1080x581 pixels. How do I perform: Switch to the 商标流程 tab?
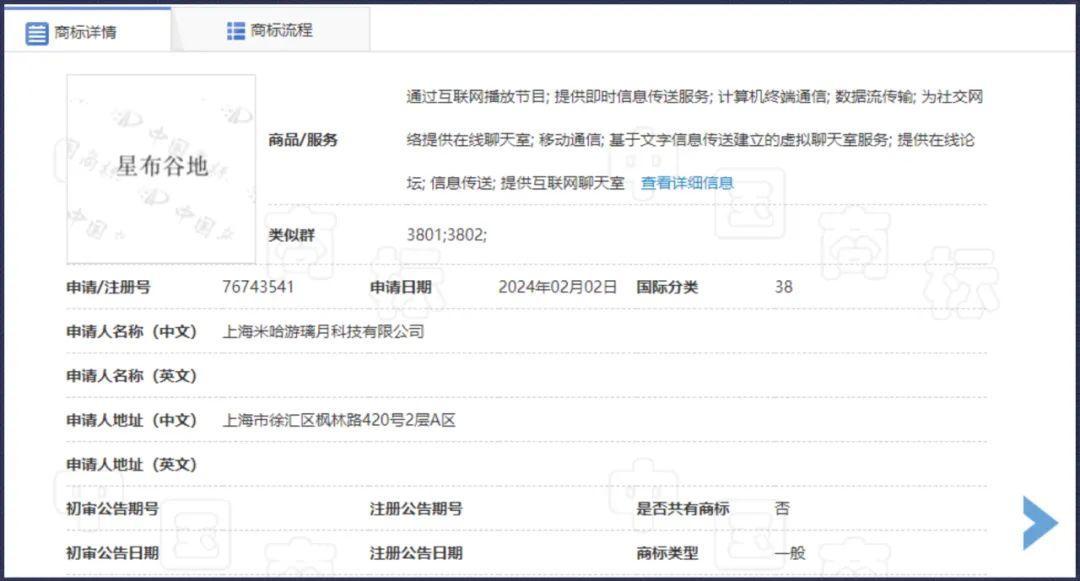coord(281,31)
